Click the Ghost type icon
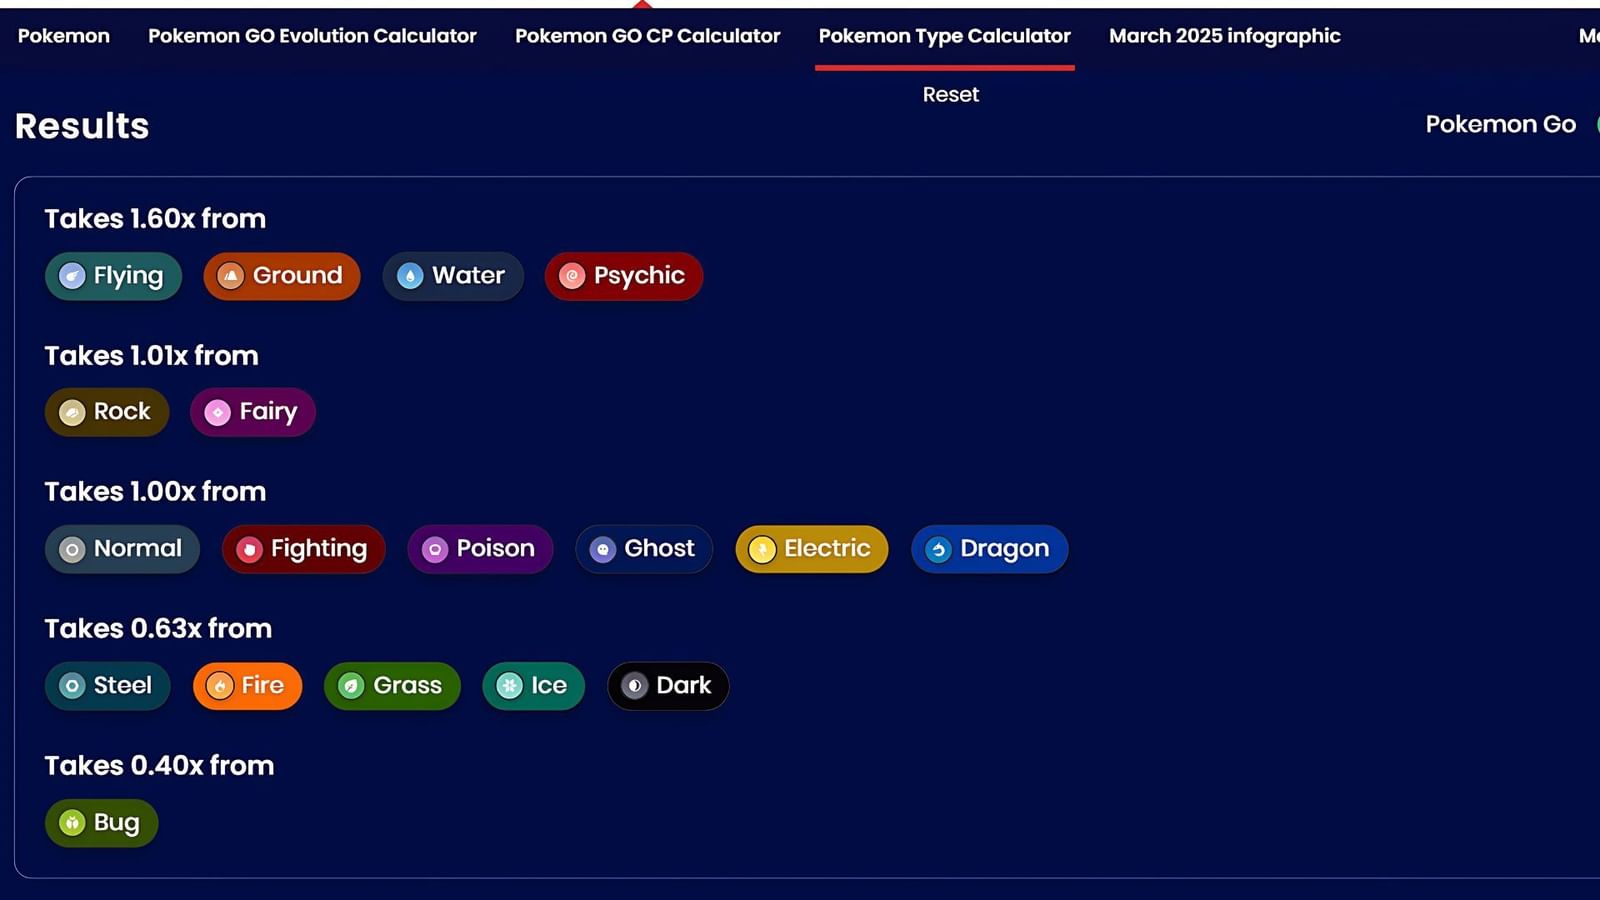Image resolution: width=1600 pixels, height=900 pixels. click(602, 549)
